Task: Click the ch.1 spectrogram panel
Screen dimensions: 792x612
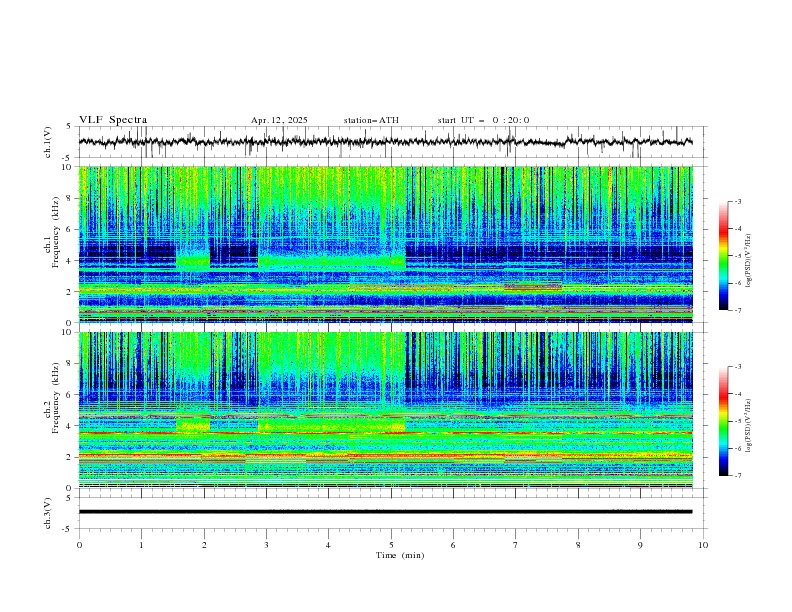Action: tap(385, 244)
